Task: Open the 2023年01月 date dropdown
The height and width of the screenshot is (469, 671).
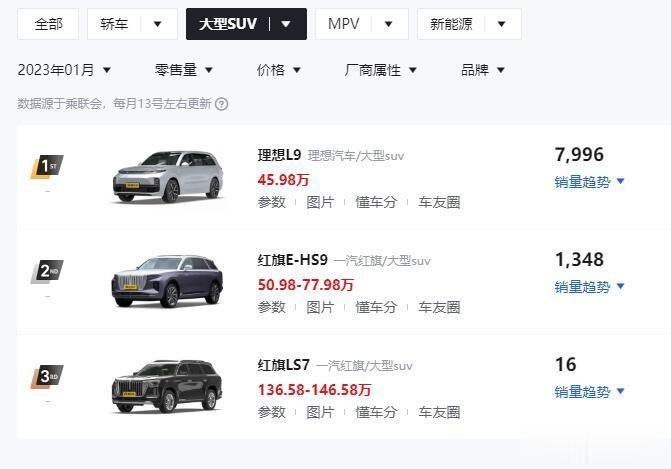Action: (x=64, y=70)
